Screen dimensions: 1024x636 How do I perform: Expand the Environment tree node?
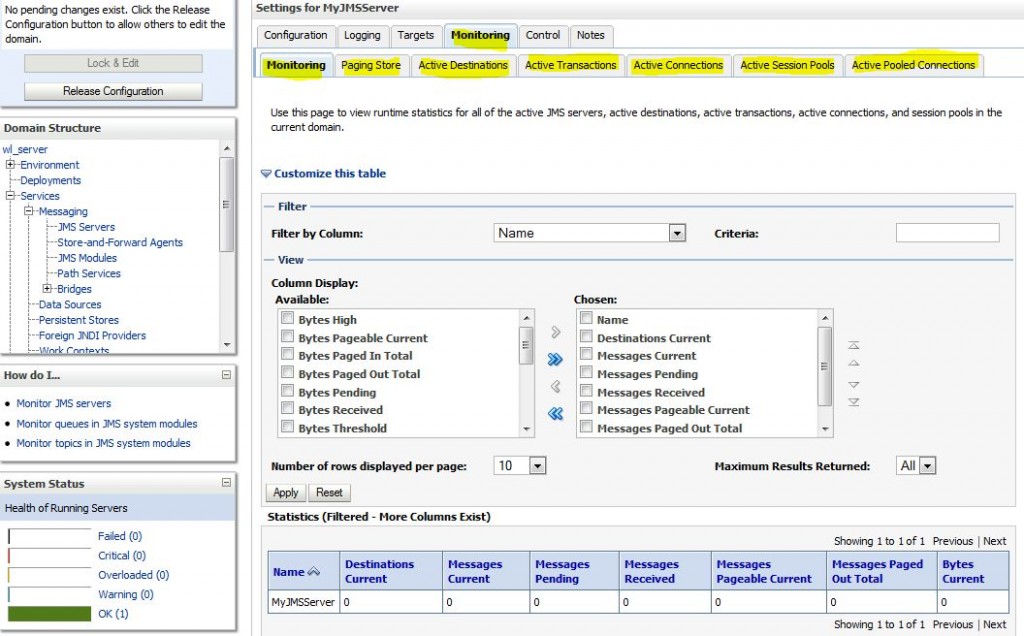click(x=10, y=165)
